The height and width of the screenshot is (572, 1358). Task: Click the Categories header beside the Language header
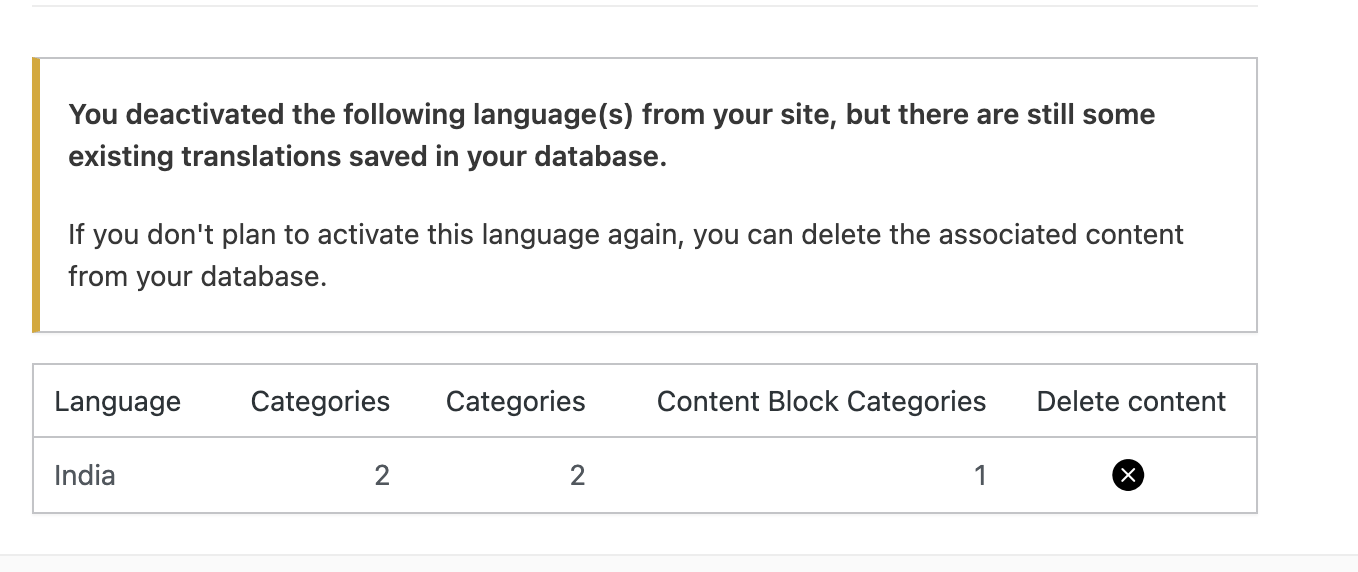pyautogui.click(x=320, y=401)
